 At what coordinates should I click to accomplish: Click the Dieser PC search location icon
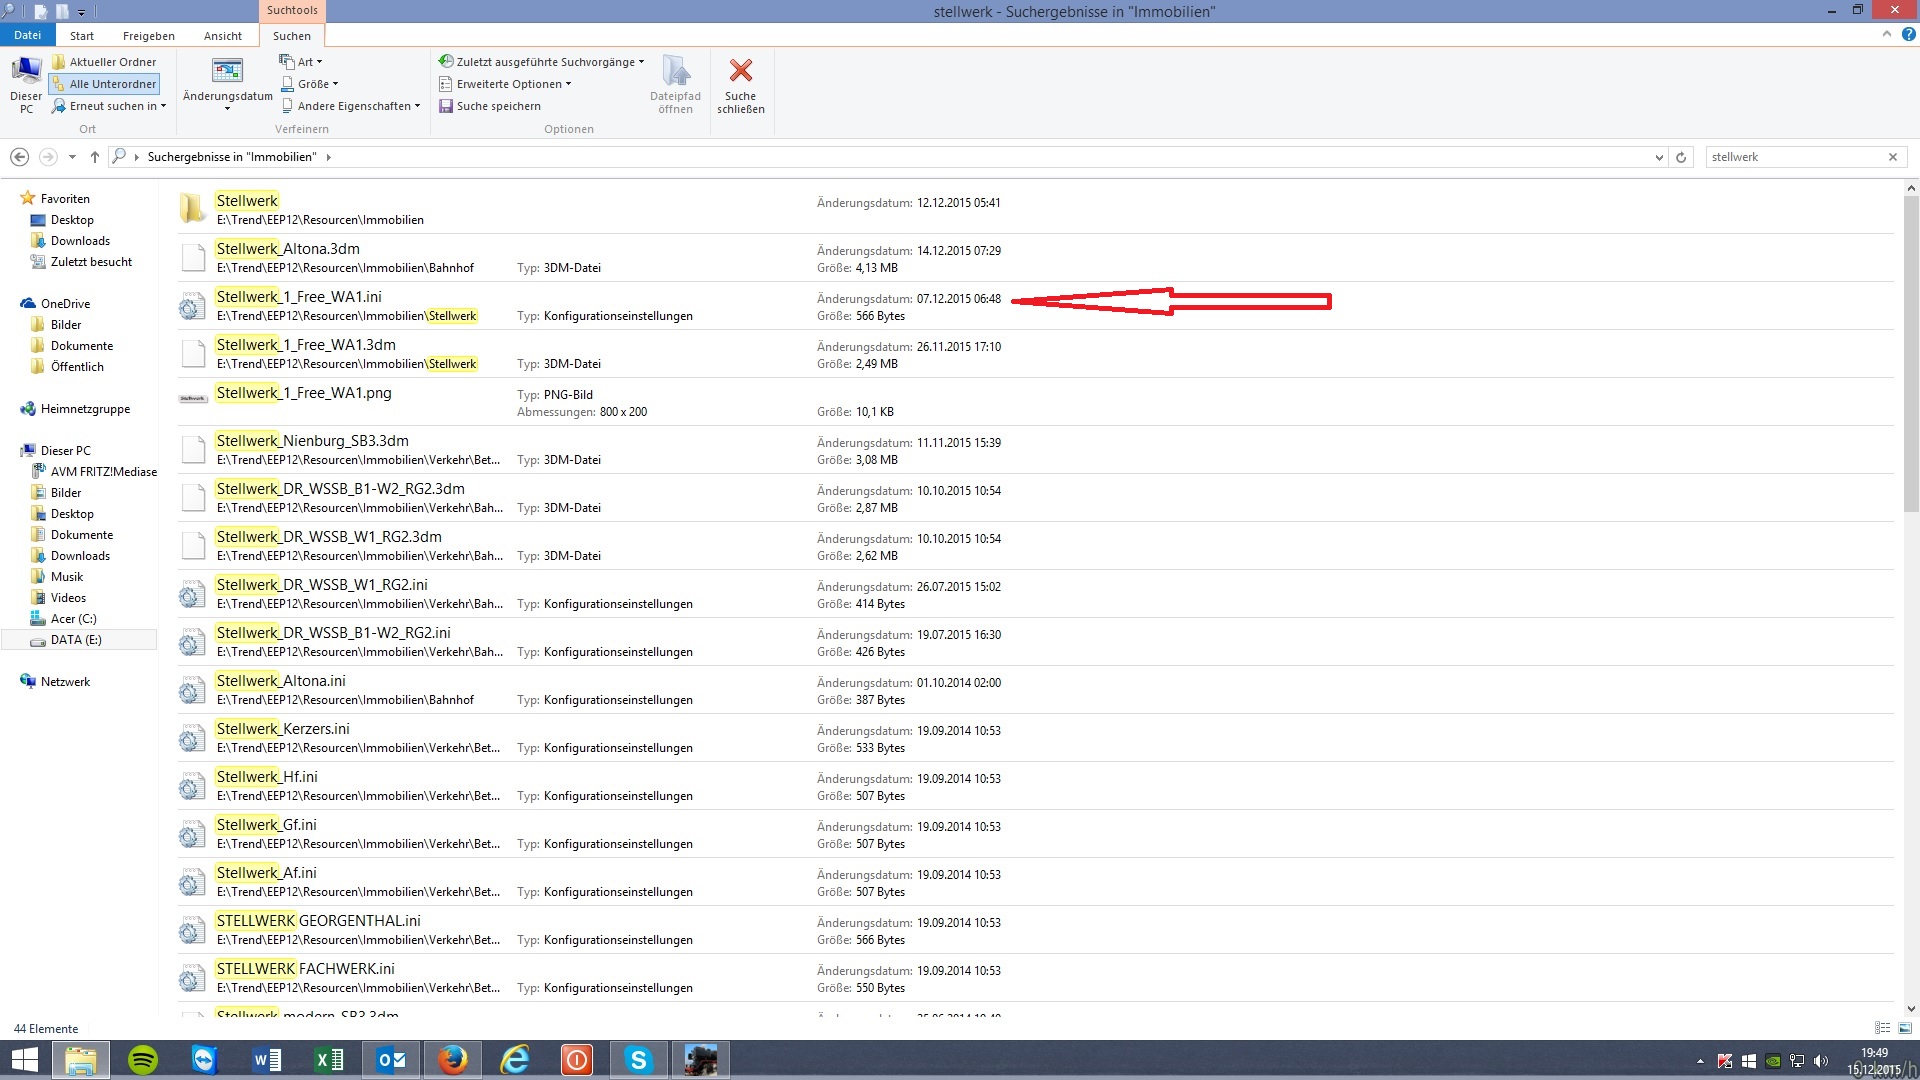click(26, 71)
